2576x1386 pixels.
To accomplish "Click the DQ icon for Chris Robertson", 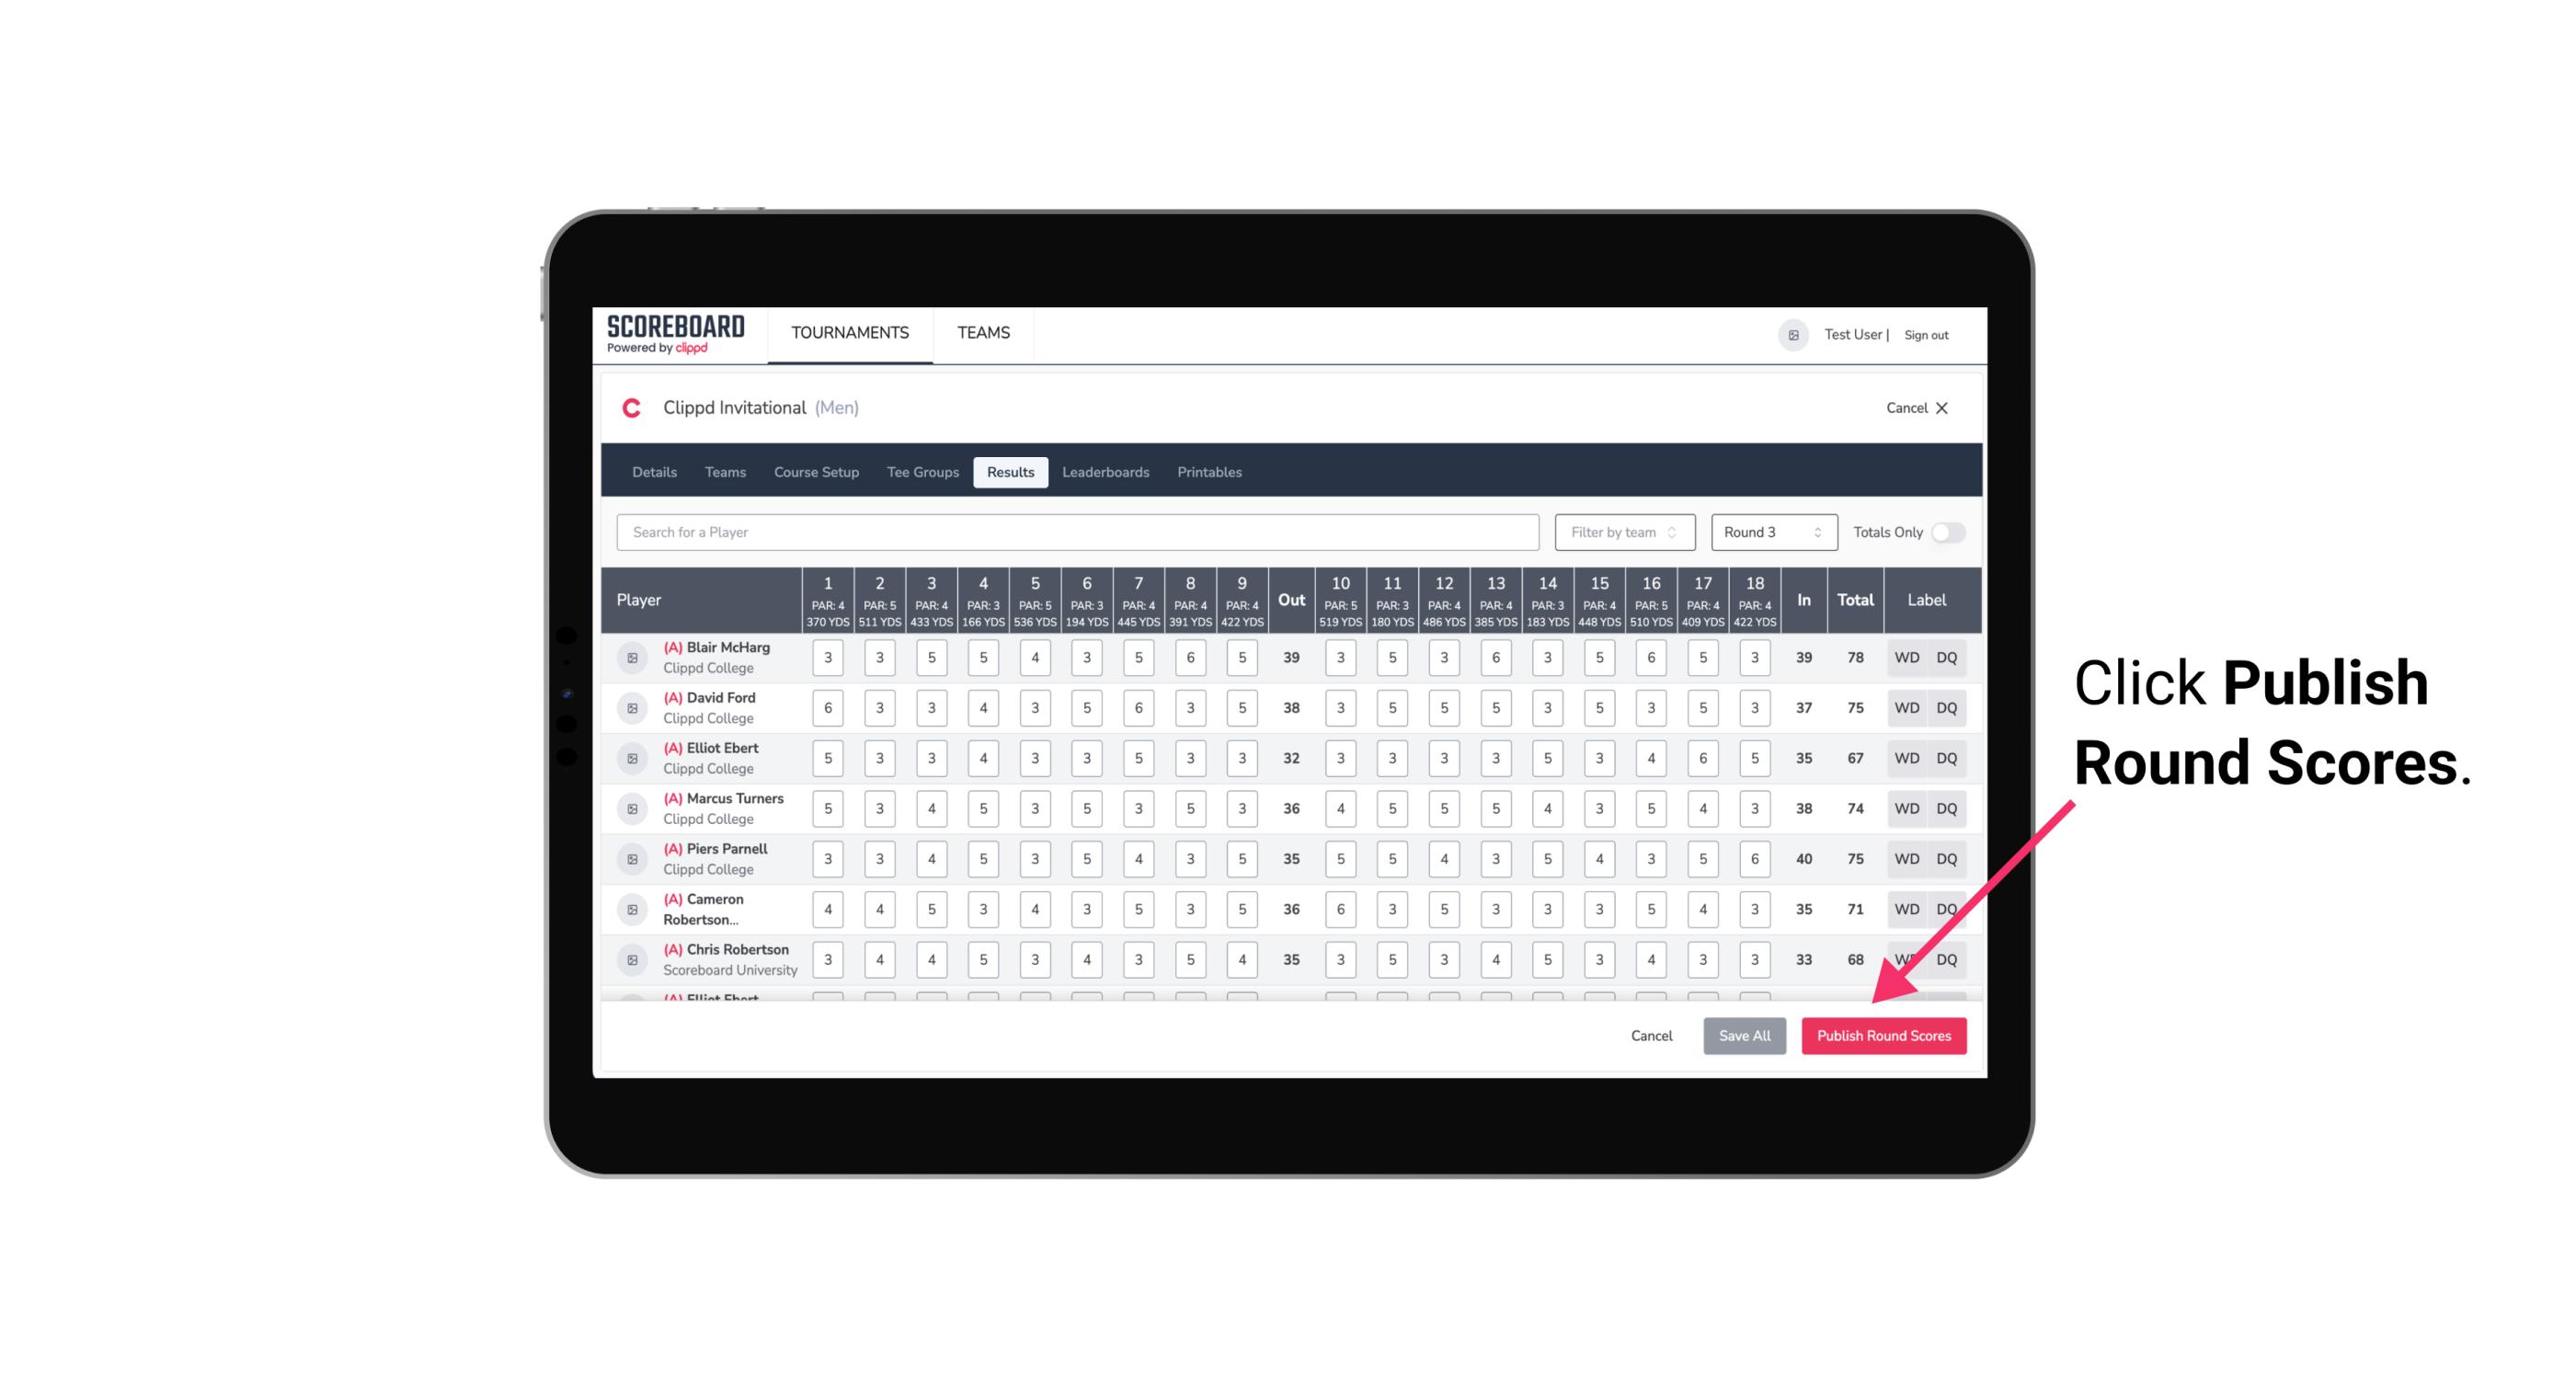I will (x=1952, y=957).
